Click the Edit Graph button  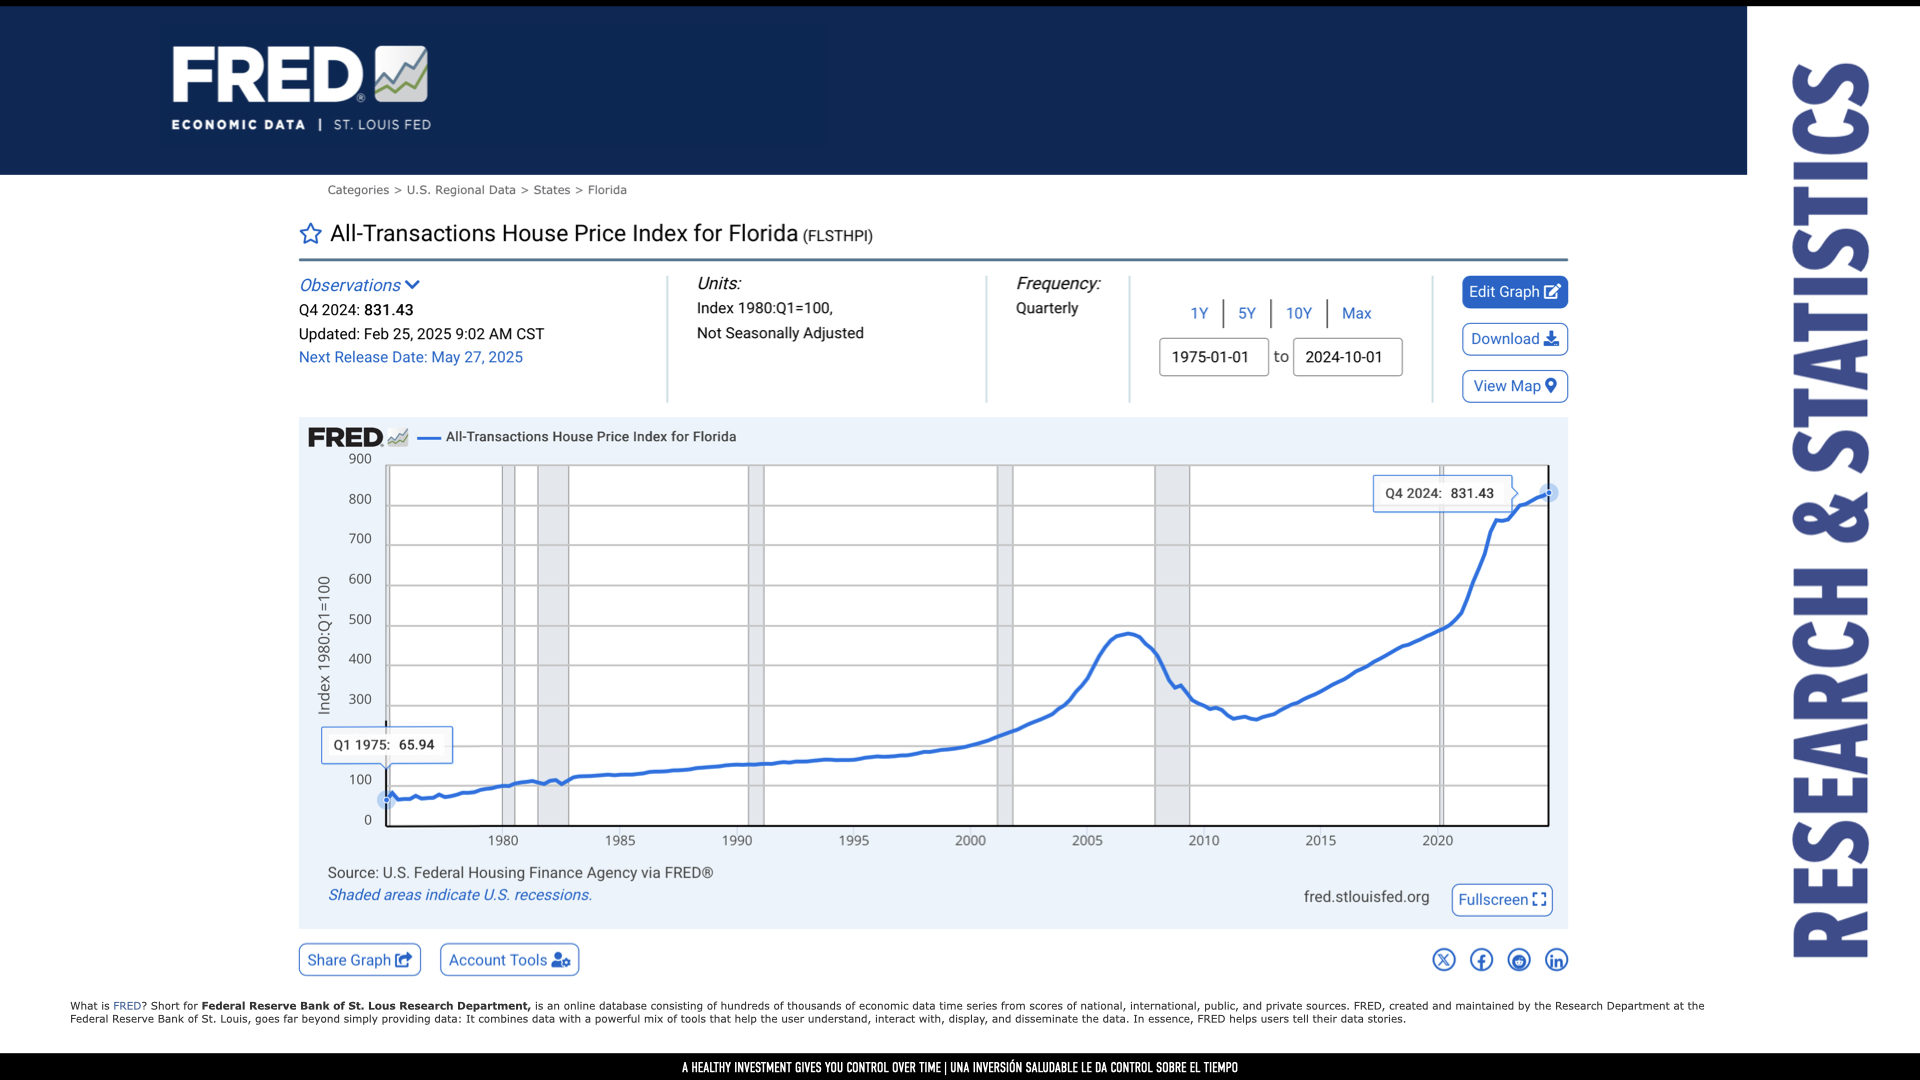[1514, 292]
